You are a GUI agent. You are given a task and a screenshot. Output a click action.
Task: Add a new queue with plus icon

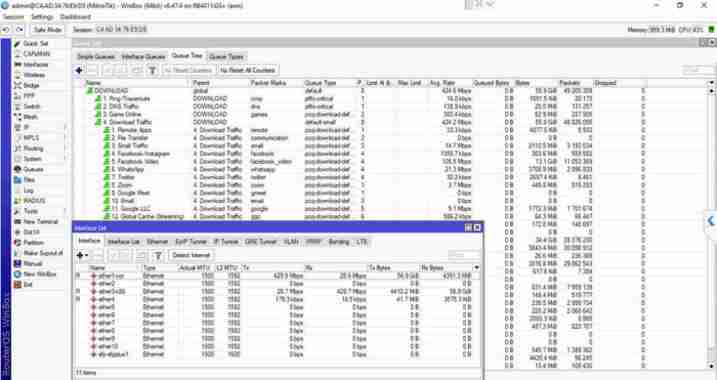point(79,70)
